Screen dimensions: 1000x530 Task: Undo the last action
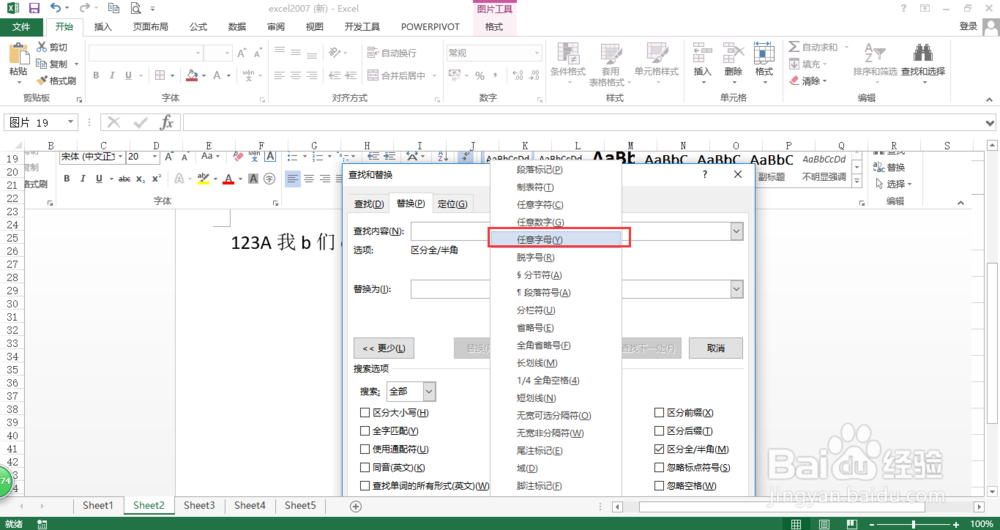pyautogui.click(x=55, y=8)
